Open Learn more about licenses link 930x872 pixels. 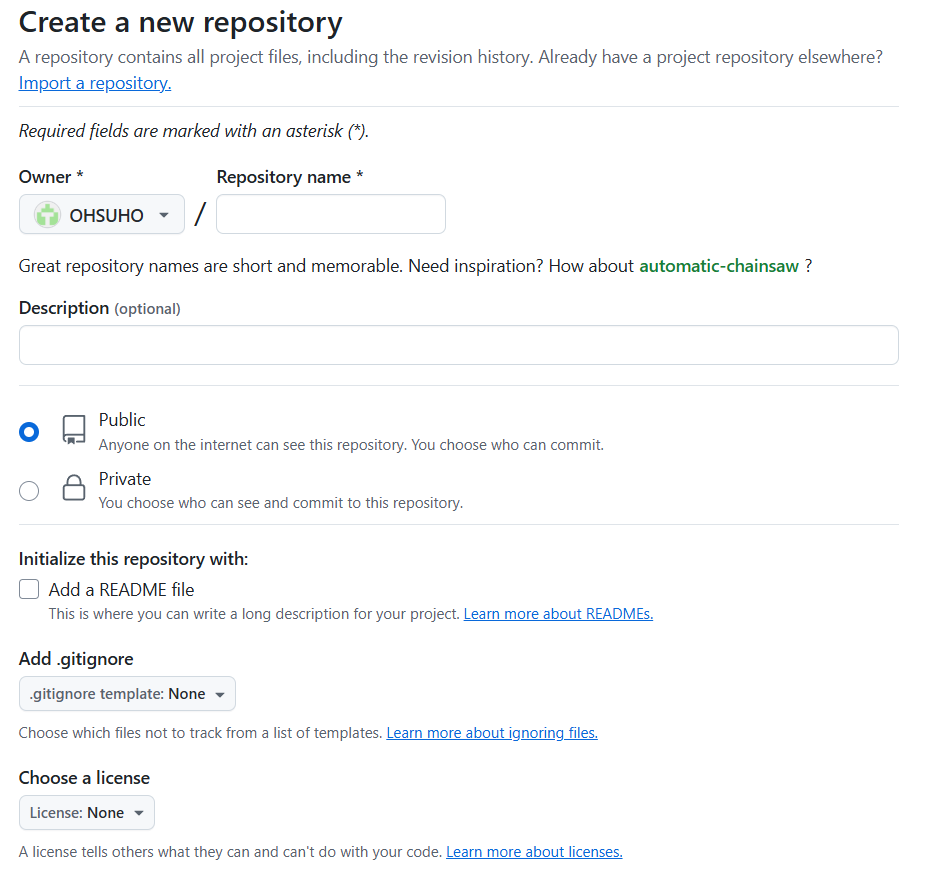pos(534,852)
